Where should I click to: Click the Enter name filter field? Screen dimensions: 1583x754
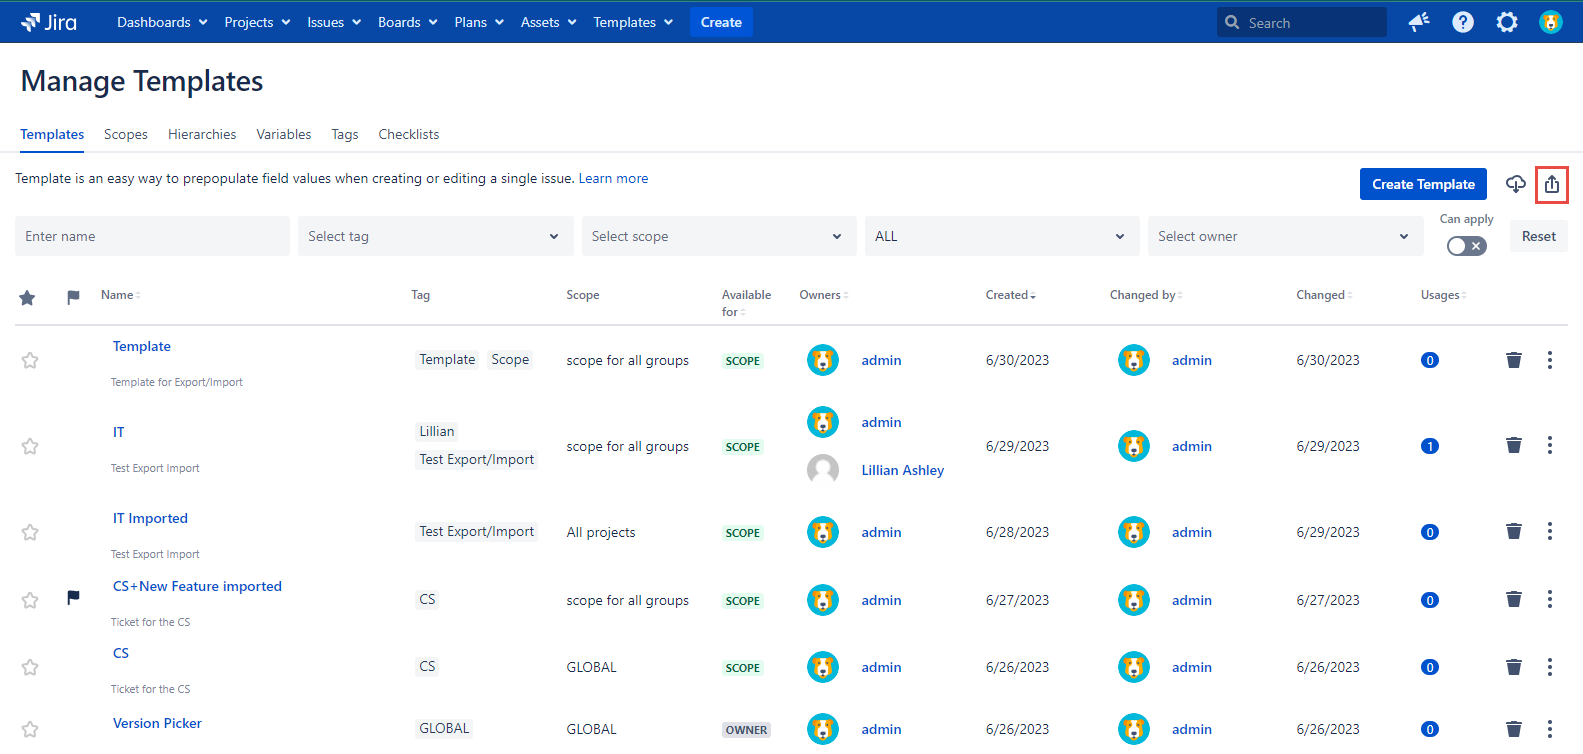click(152, 236)
